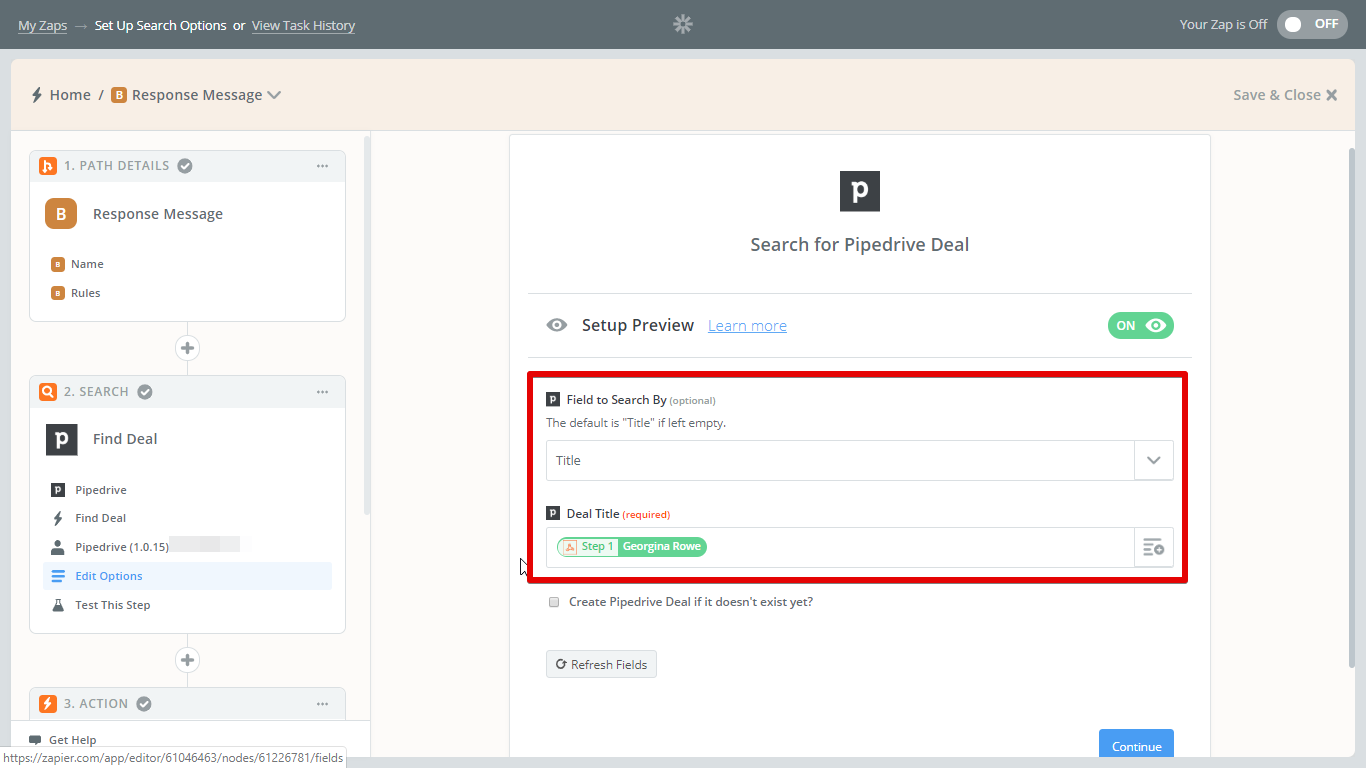Image resolution: width=1366 pixels, height=768 pixels.
Task: Click the Response Message step title
Action: point(158,214)
